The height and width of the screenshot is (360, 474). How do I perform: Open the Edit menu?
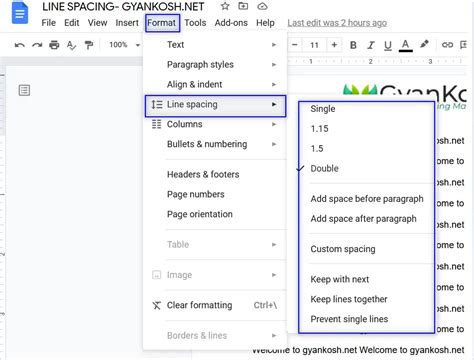(72, 23)
